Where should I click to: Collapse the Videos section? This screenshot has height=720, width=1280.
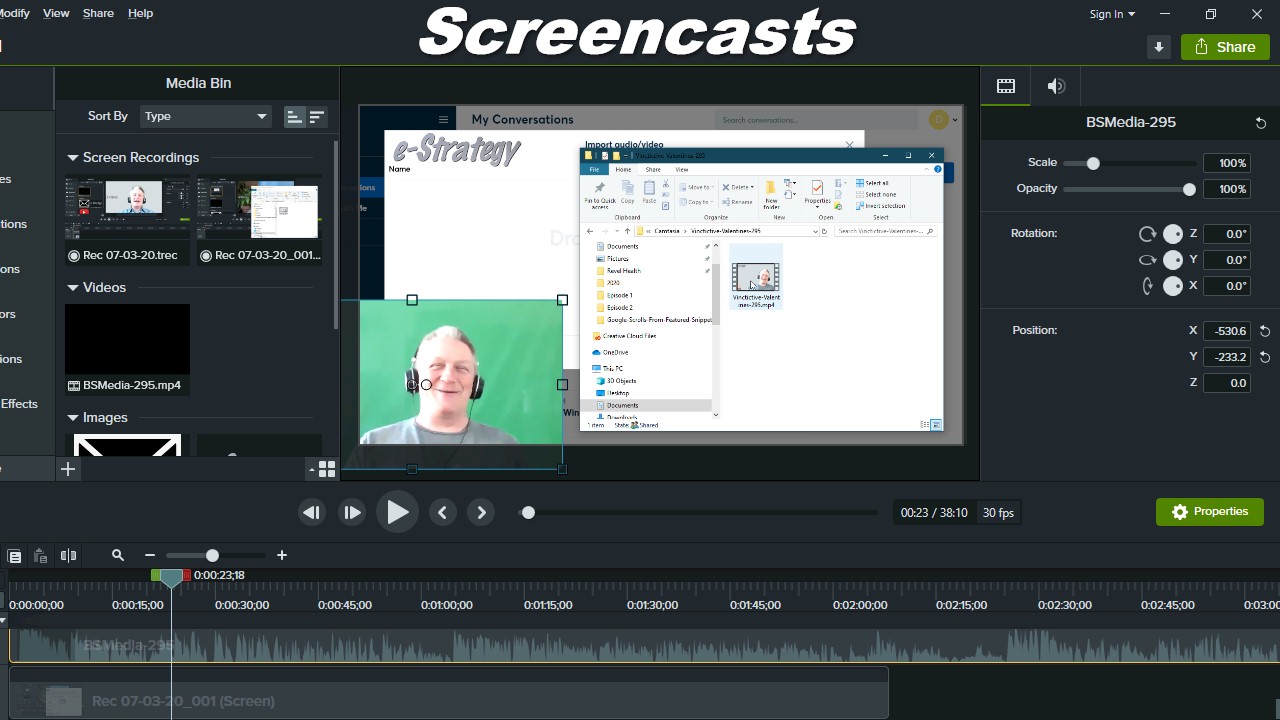click(x=72, y=287)
